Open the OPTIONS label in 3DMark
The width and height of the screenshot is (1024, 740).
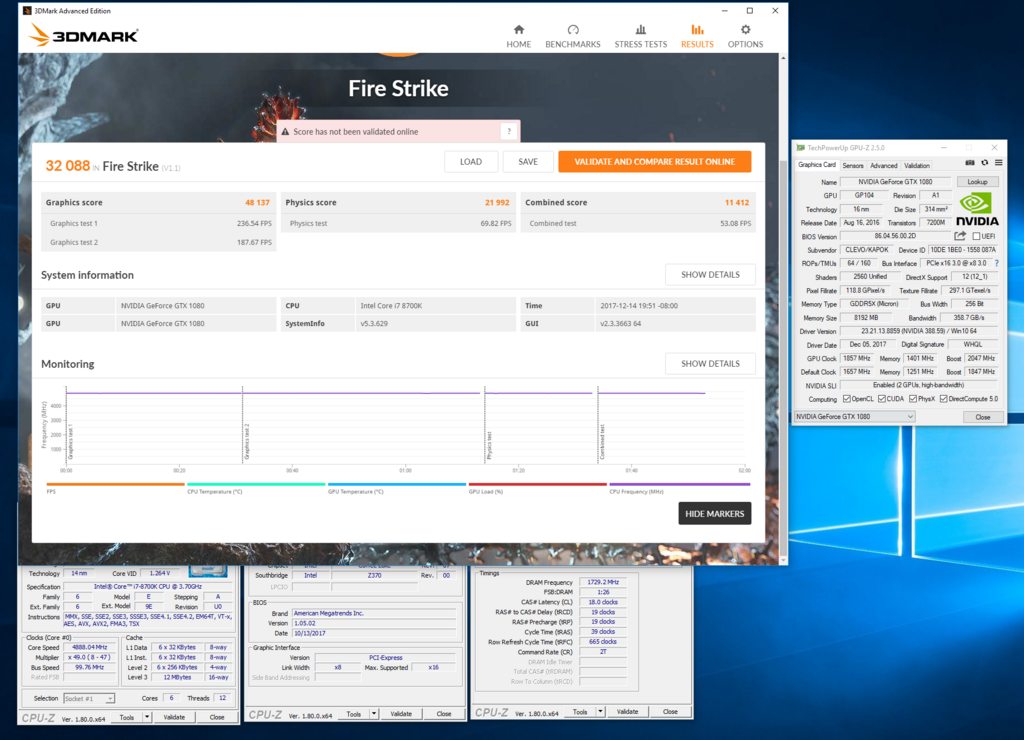point(745,44)
